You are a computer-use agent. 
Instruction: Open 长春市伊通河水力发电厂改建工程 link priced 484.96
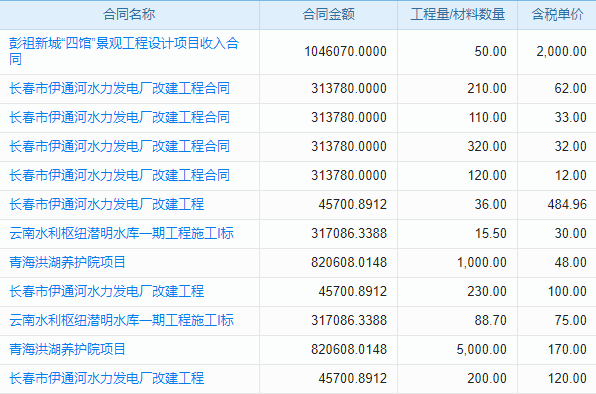(x=107, y=204)
